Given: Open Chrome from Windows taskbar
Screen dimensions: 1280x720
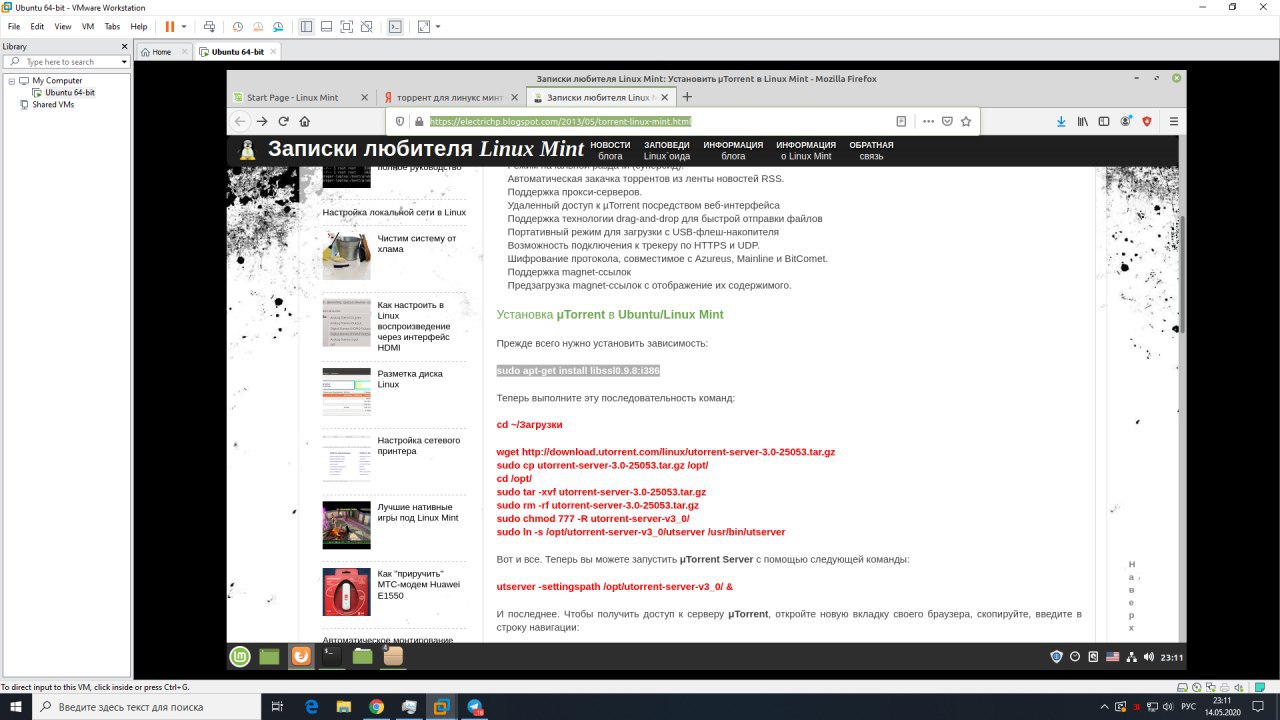Looking at the screenshot, I should pos(376,706).
